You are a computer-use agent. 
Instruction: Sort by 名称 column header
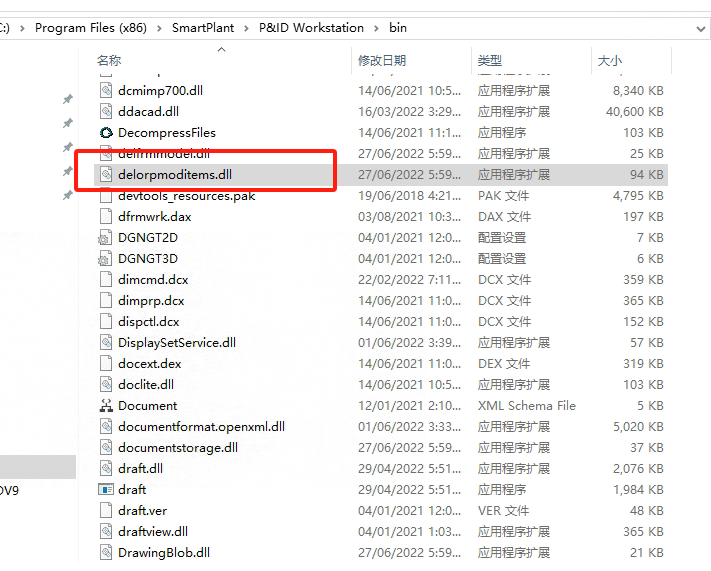click(109, 60)
